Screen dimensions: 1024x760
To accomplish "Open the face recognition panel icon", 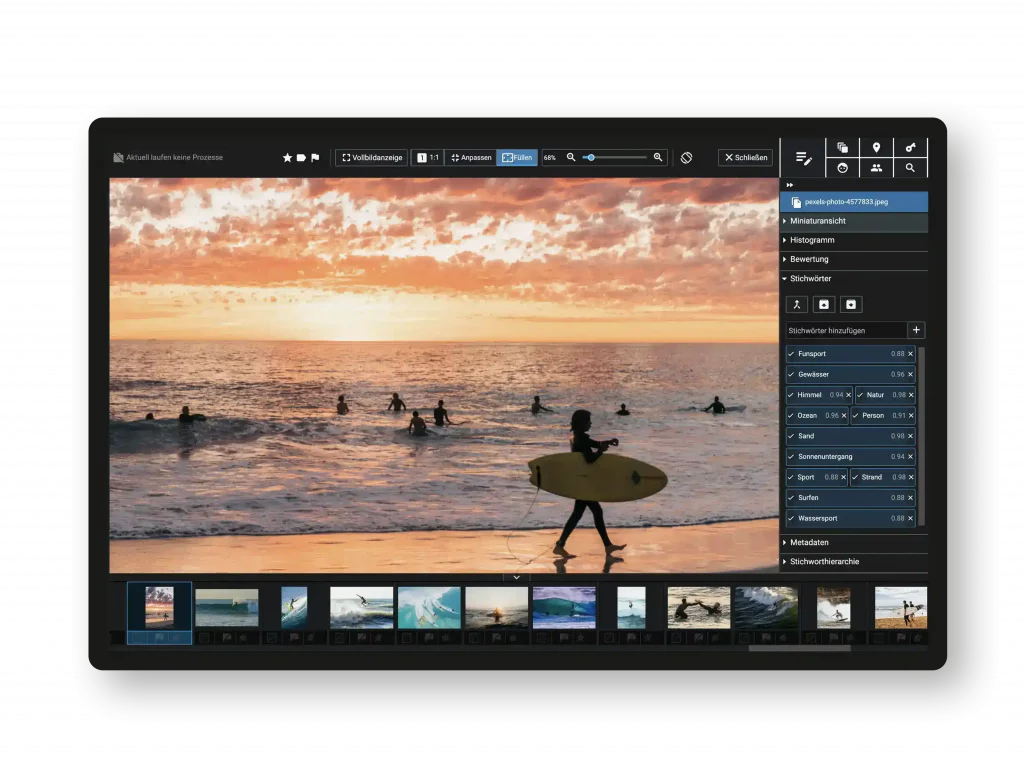I will (x=842, y=168).
